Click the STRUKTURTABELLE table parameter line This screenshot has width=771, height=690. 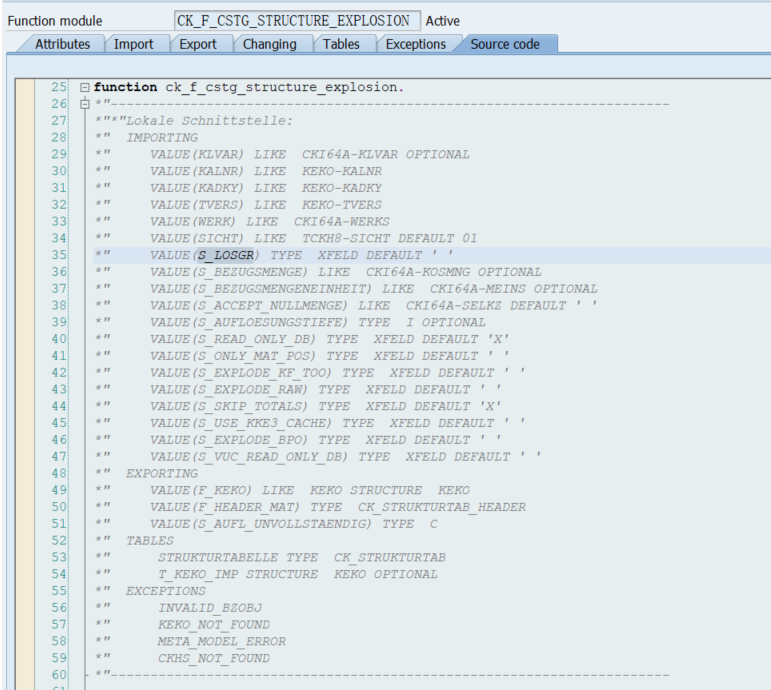coord(301,557)
